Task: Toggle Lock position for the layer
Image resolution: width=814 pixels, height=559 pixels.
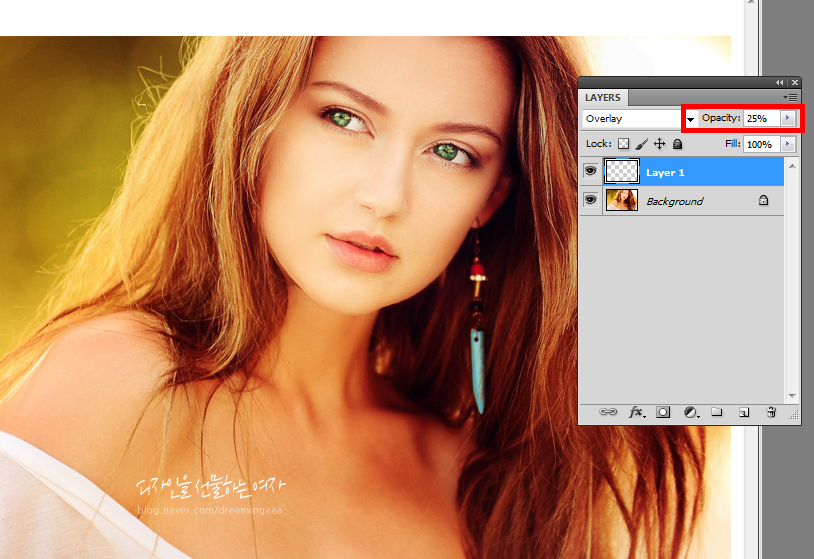Action: coord(660,144)
